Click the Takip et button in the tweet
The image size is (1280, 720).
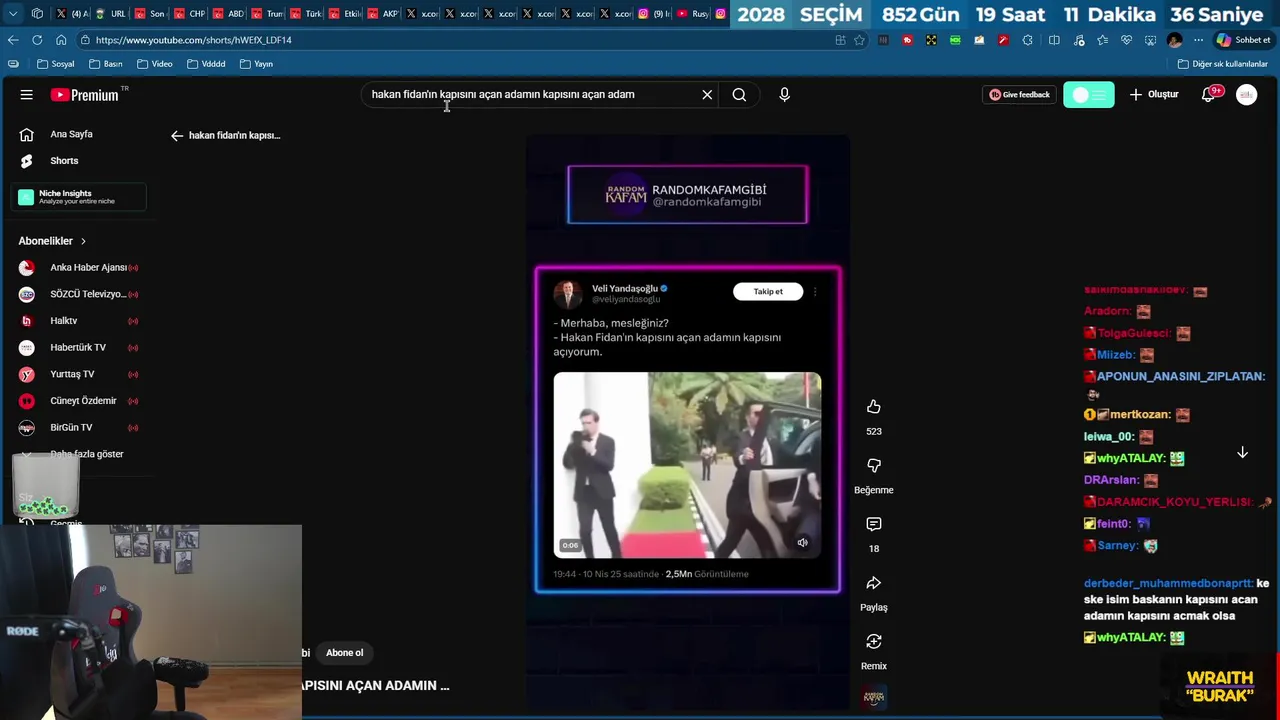tap(768, 291)
